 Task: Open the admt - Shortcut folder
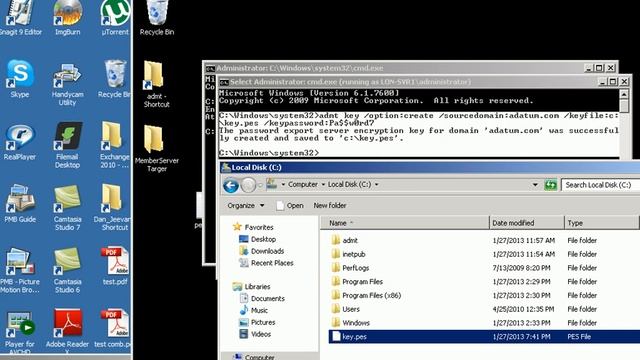pos(156,84)
